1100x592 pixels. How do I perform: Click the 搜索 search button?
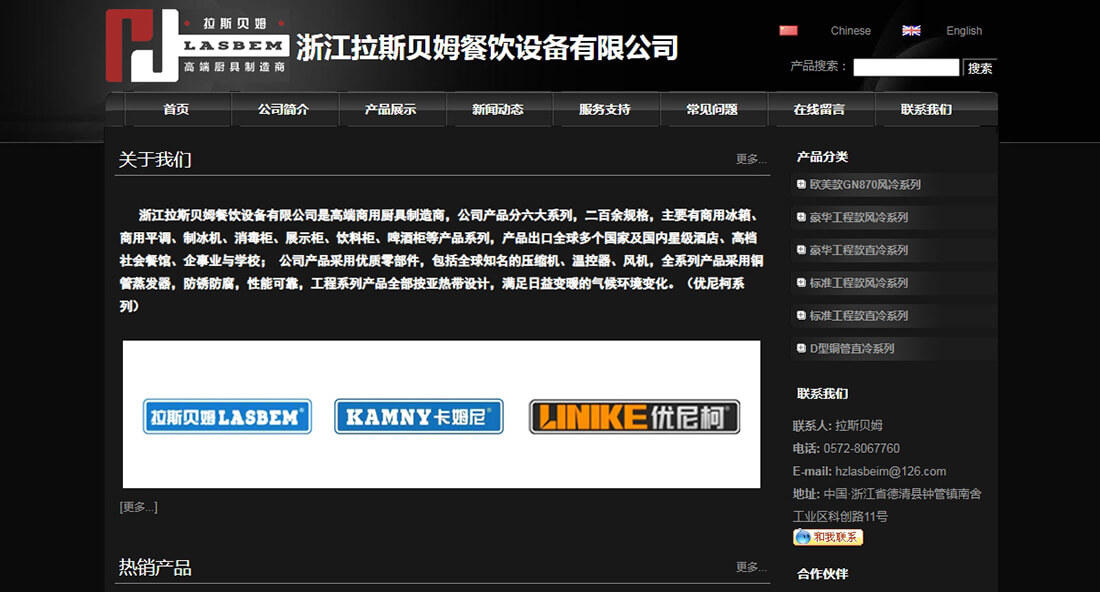(x=978, y=67)
